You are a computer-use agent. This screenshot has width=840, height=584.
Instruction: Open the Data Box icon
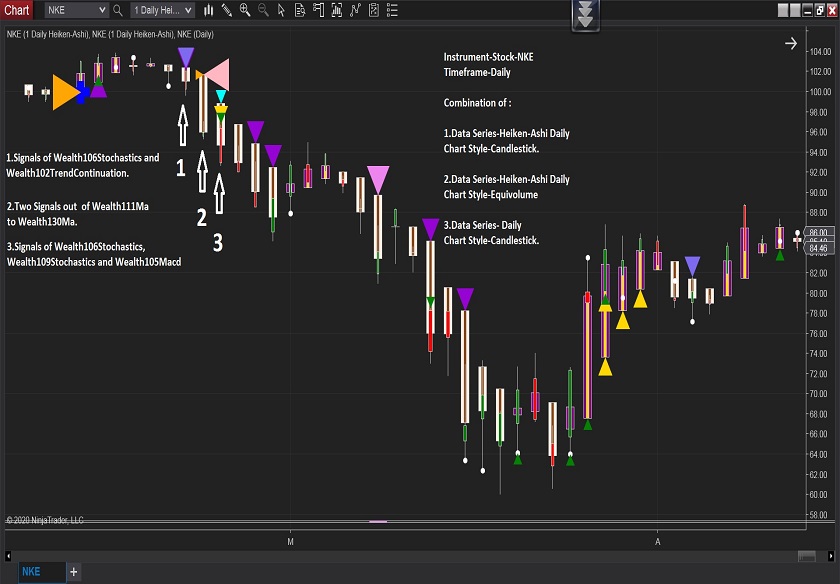click(299, 10)
